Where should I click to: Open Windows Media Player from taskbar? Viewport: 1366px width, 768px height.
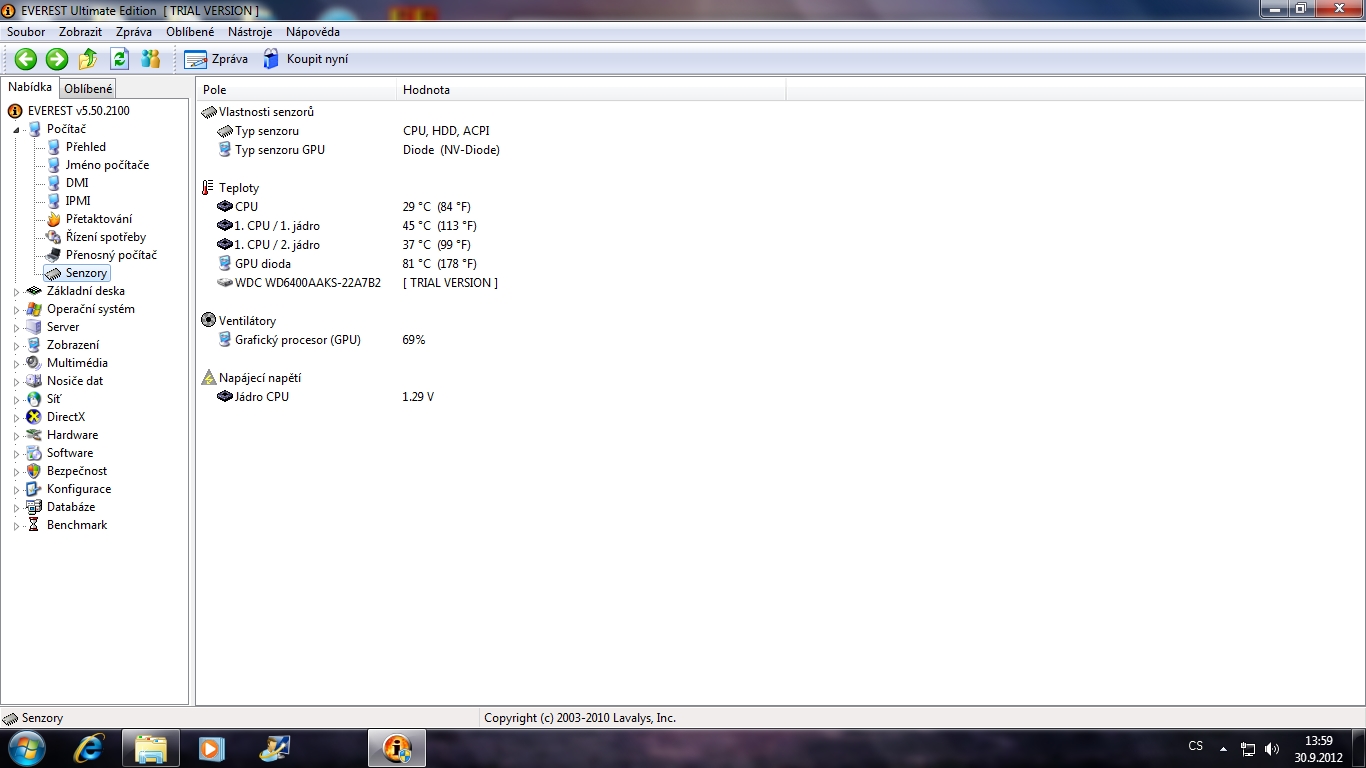point(211,748)
